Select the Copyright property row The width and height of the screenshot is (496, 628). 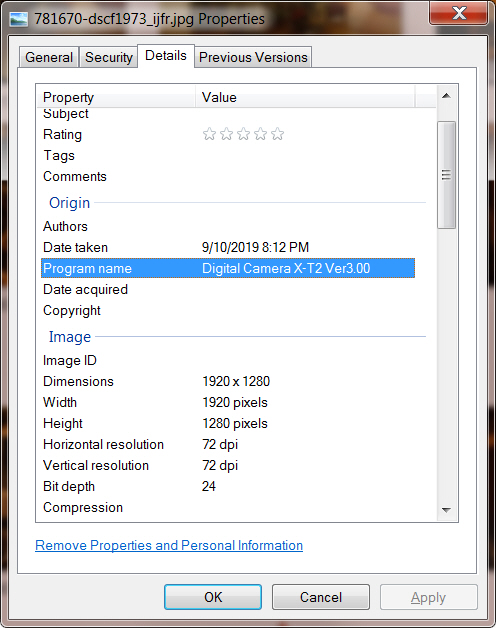228,310
